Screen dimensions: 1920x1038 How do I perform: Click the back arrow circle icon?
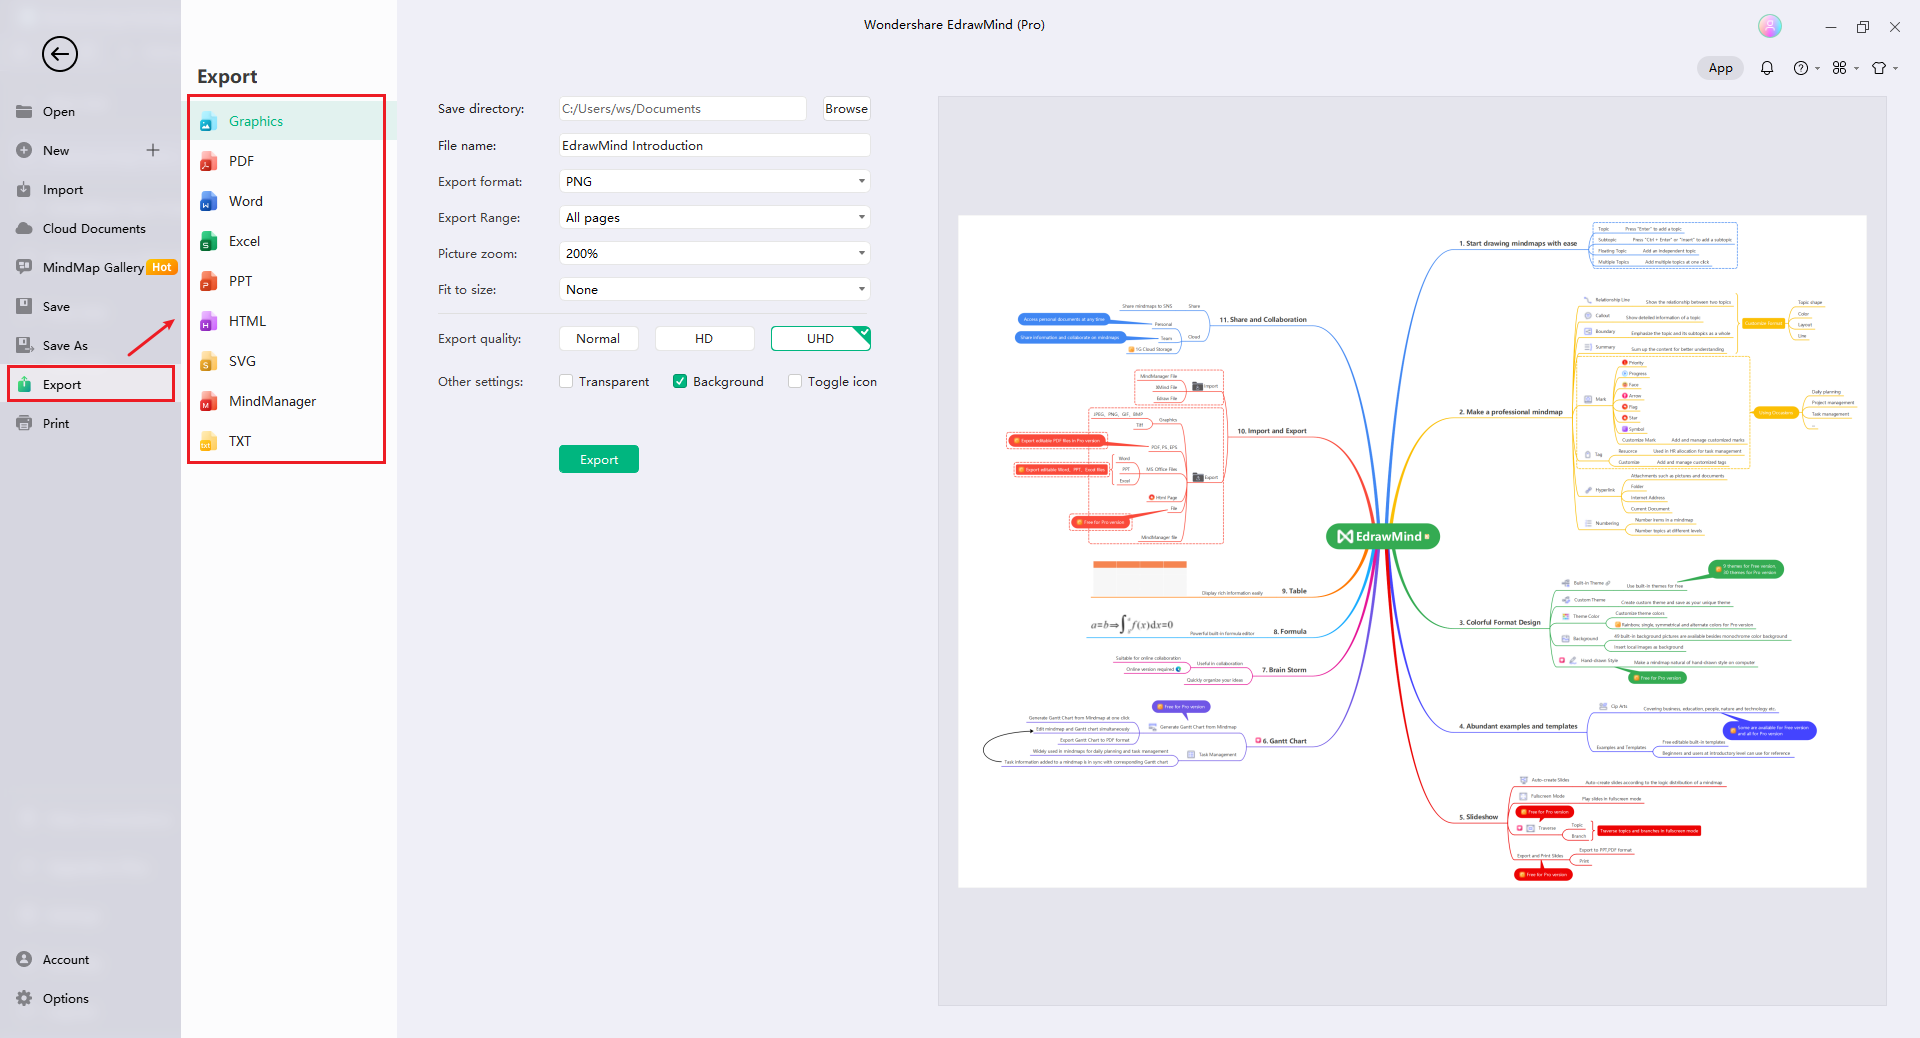[x=60, y=54]
